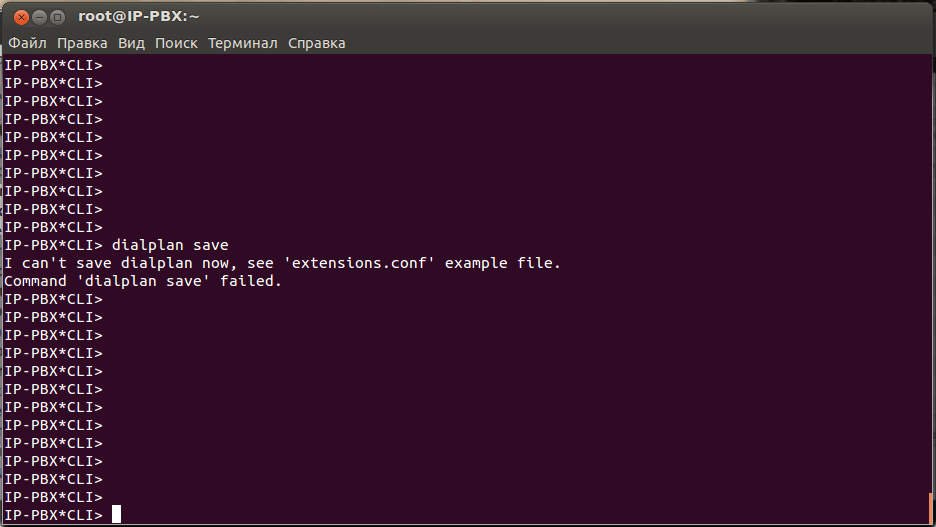Open the Правка menu
The width and height of the screenshot is (936, 527).
pyautogui.click(x=82, y=43)
